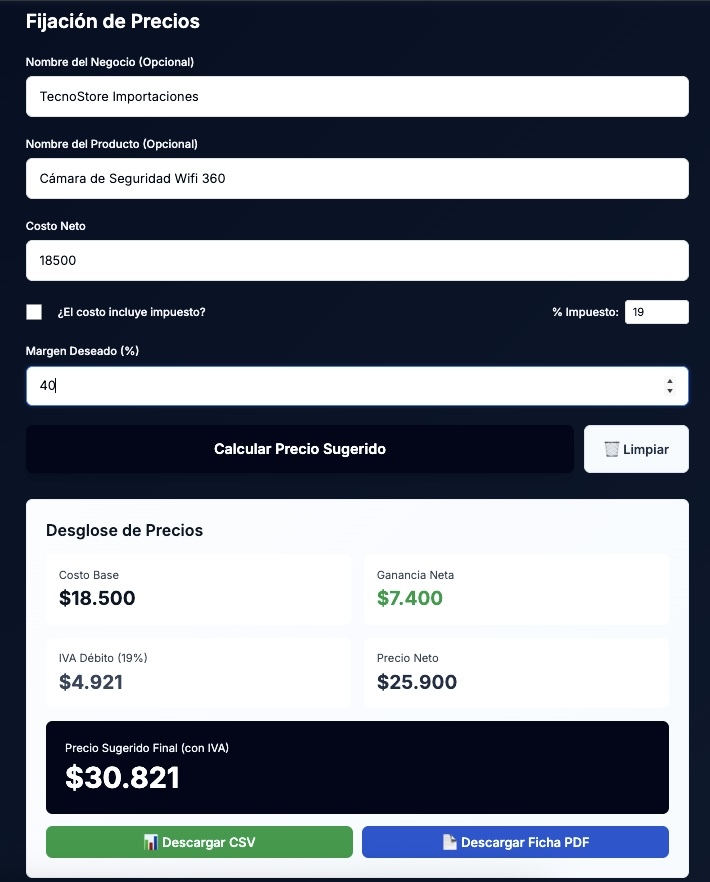The height and width of the screenshot is (882, 710).
Task: Click the Desglose de Precios title
Action: tap(124, 530)
